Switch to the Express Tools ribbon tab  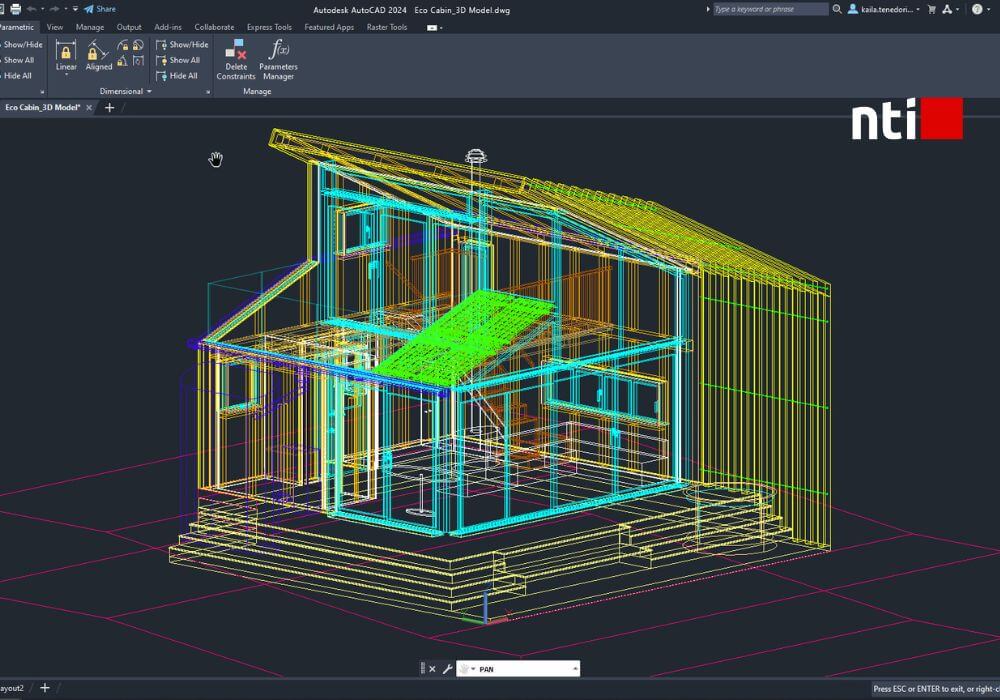coord(270,27)
